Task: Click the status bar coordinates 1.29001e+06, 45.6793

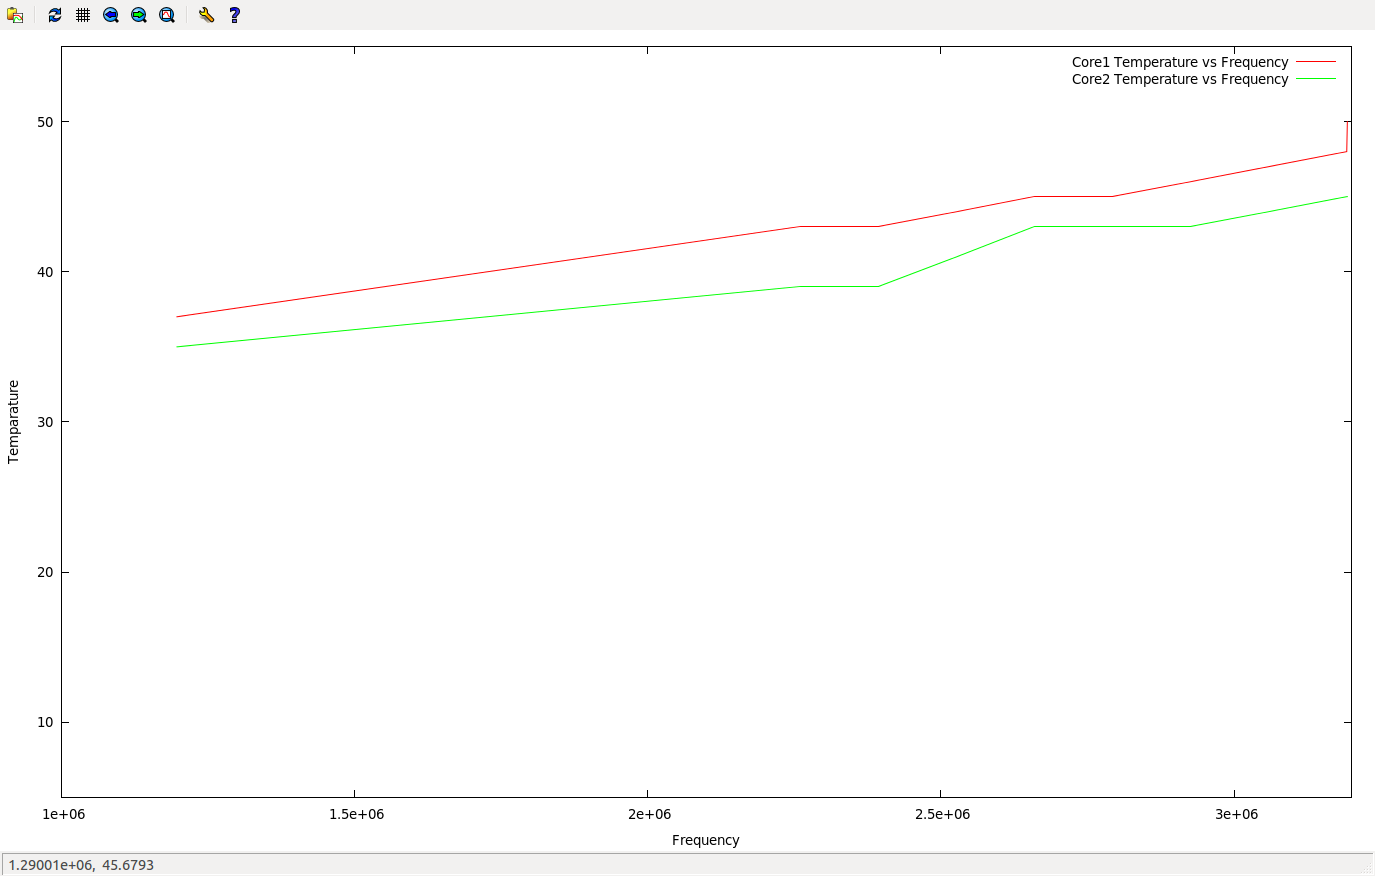Action: point(81,865)
